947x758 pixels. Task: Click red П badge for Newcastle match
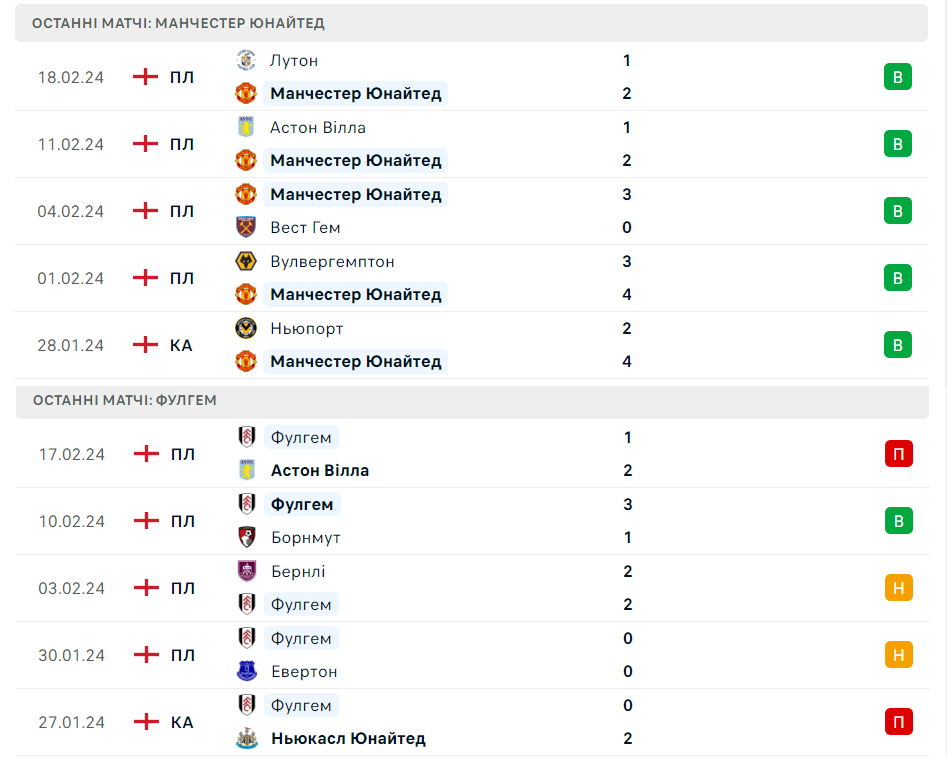click(898, 722)
